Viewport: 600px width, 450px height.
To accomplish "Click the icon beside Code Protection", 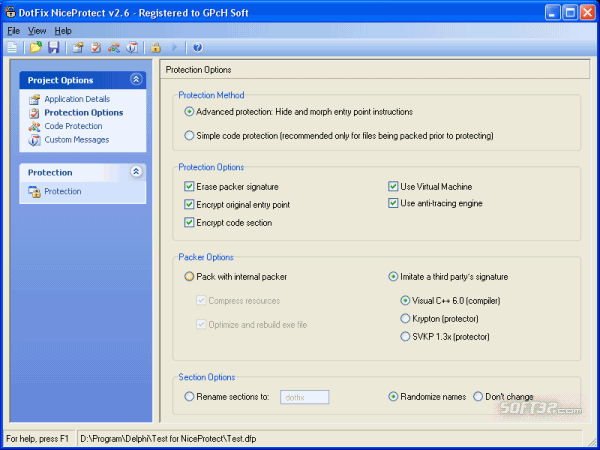I will point(34,126).
